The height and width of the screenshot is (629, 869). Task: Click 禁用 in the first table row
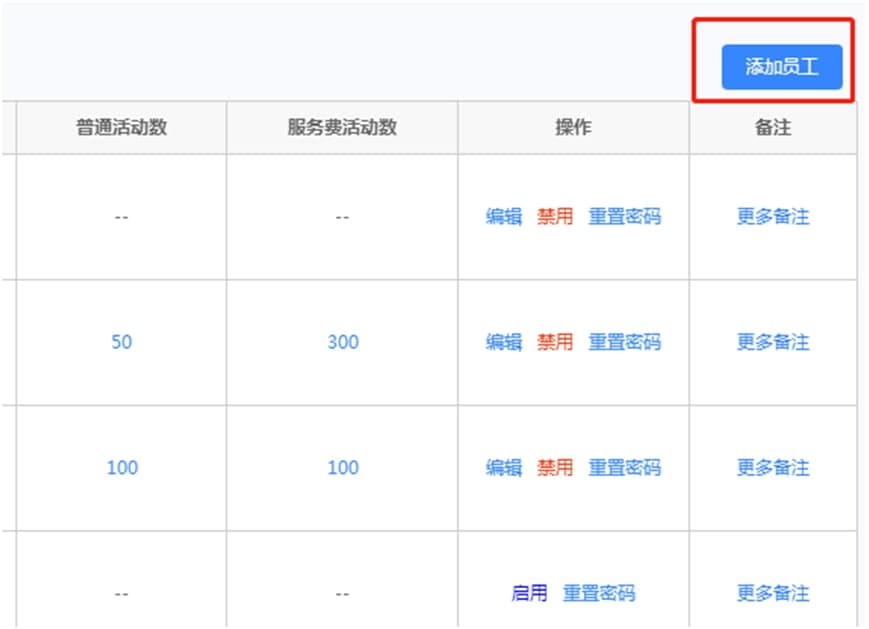tap(555, 216)
